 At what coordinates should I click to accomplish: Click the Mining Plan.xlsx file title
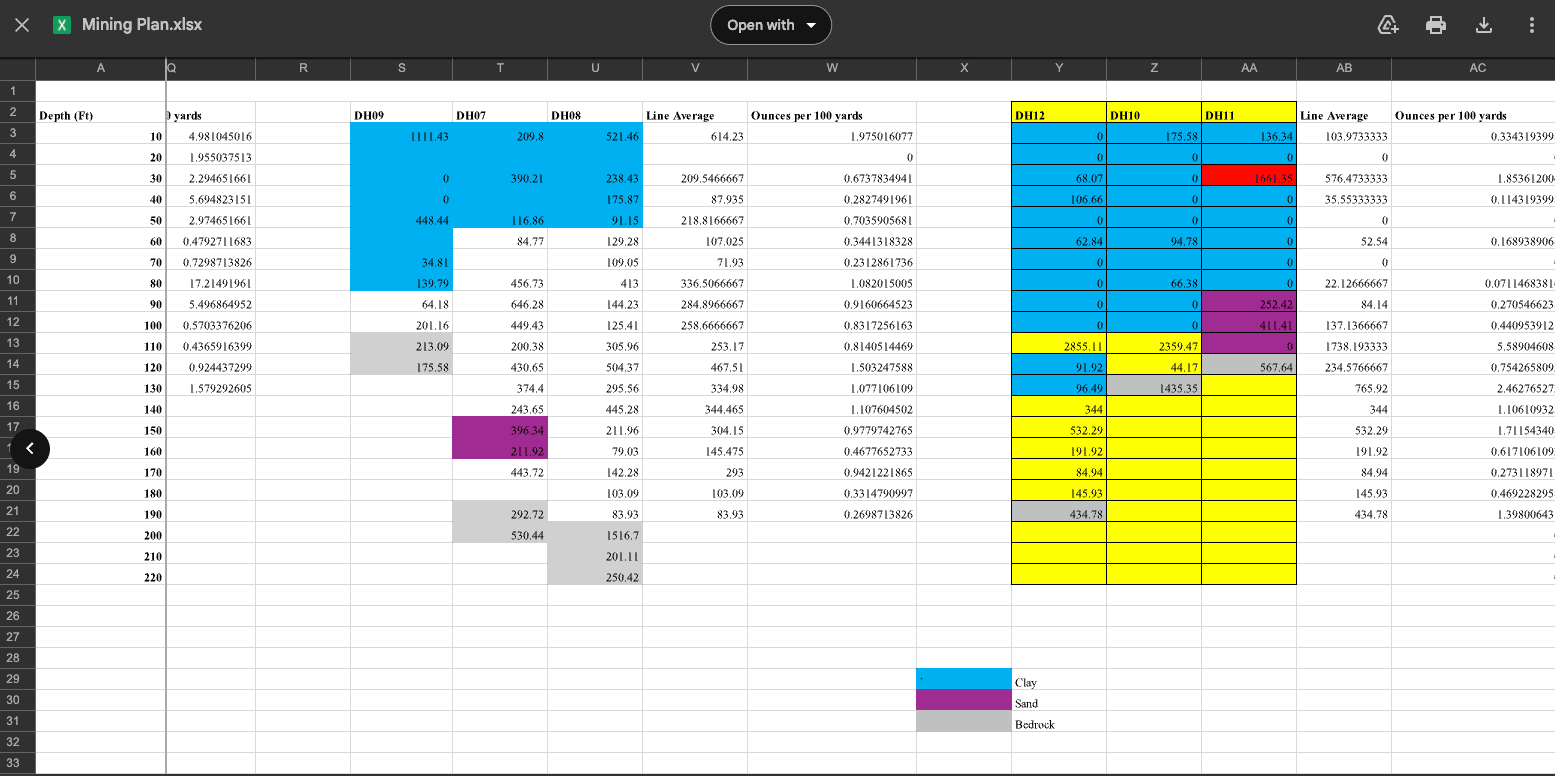(x=142, y=25)
